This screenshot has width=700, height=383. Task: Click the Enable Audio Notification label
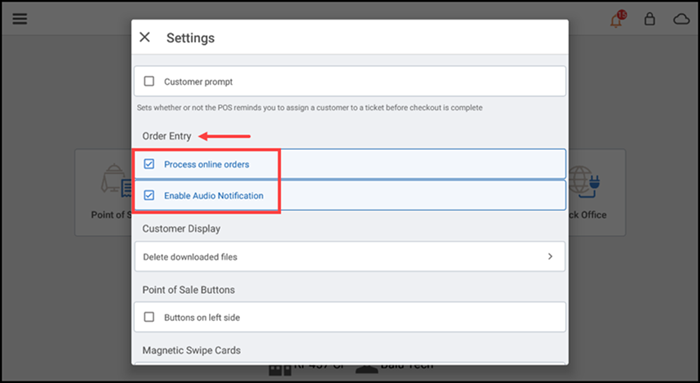click(214, 196)
